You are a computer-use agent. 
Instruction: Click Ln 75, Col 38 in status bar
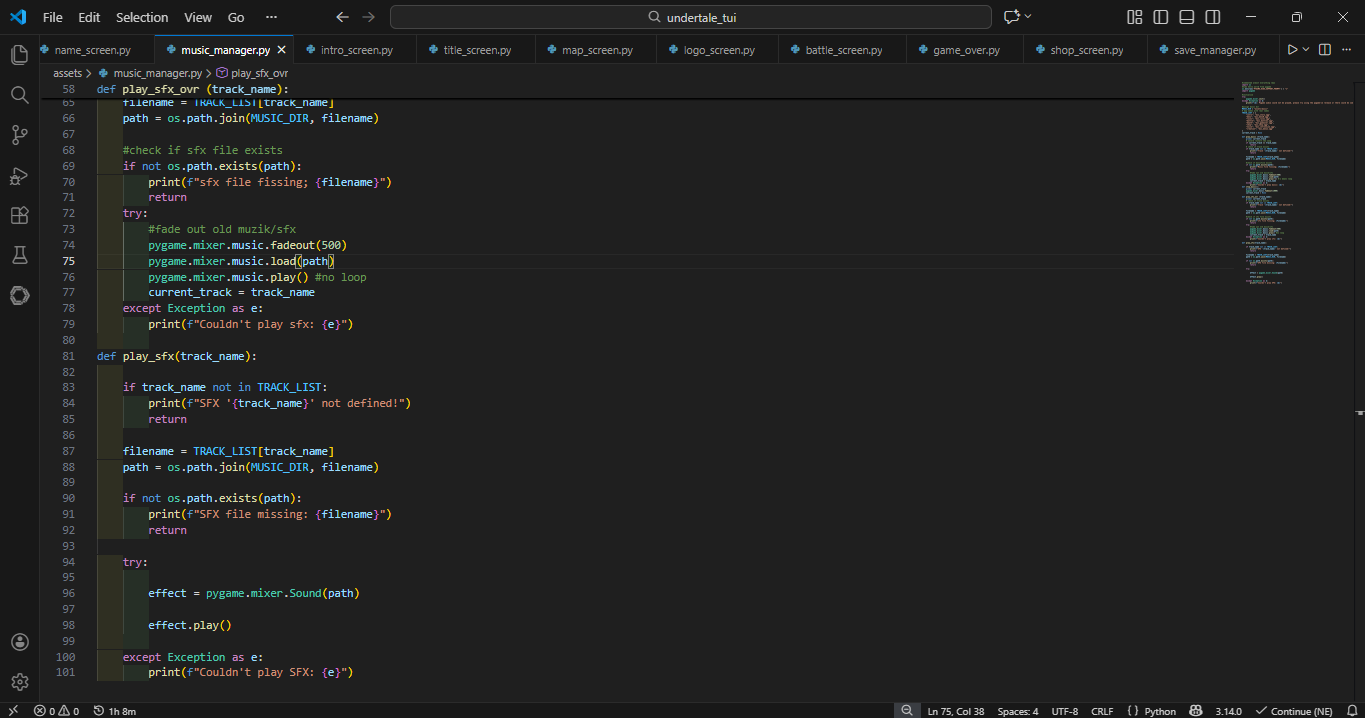point(955,711)
